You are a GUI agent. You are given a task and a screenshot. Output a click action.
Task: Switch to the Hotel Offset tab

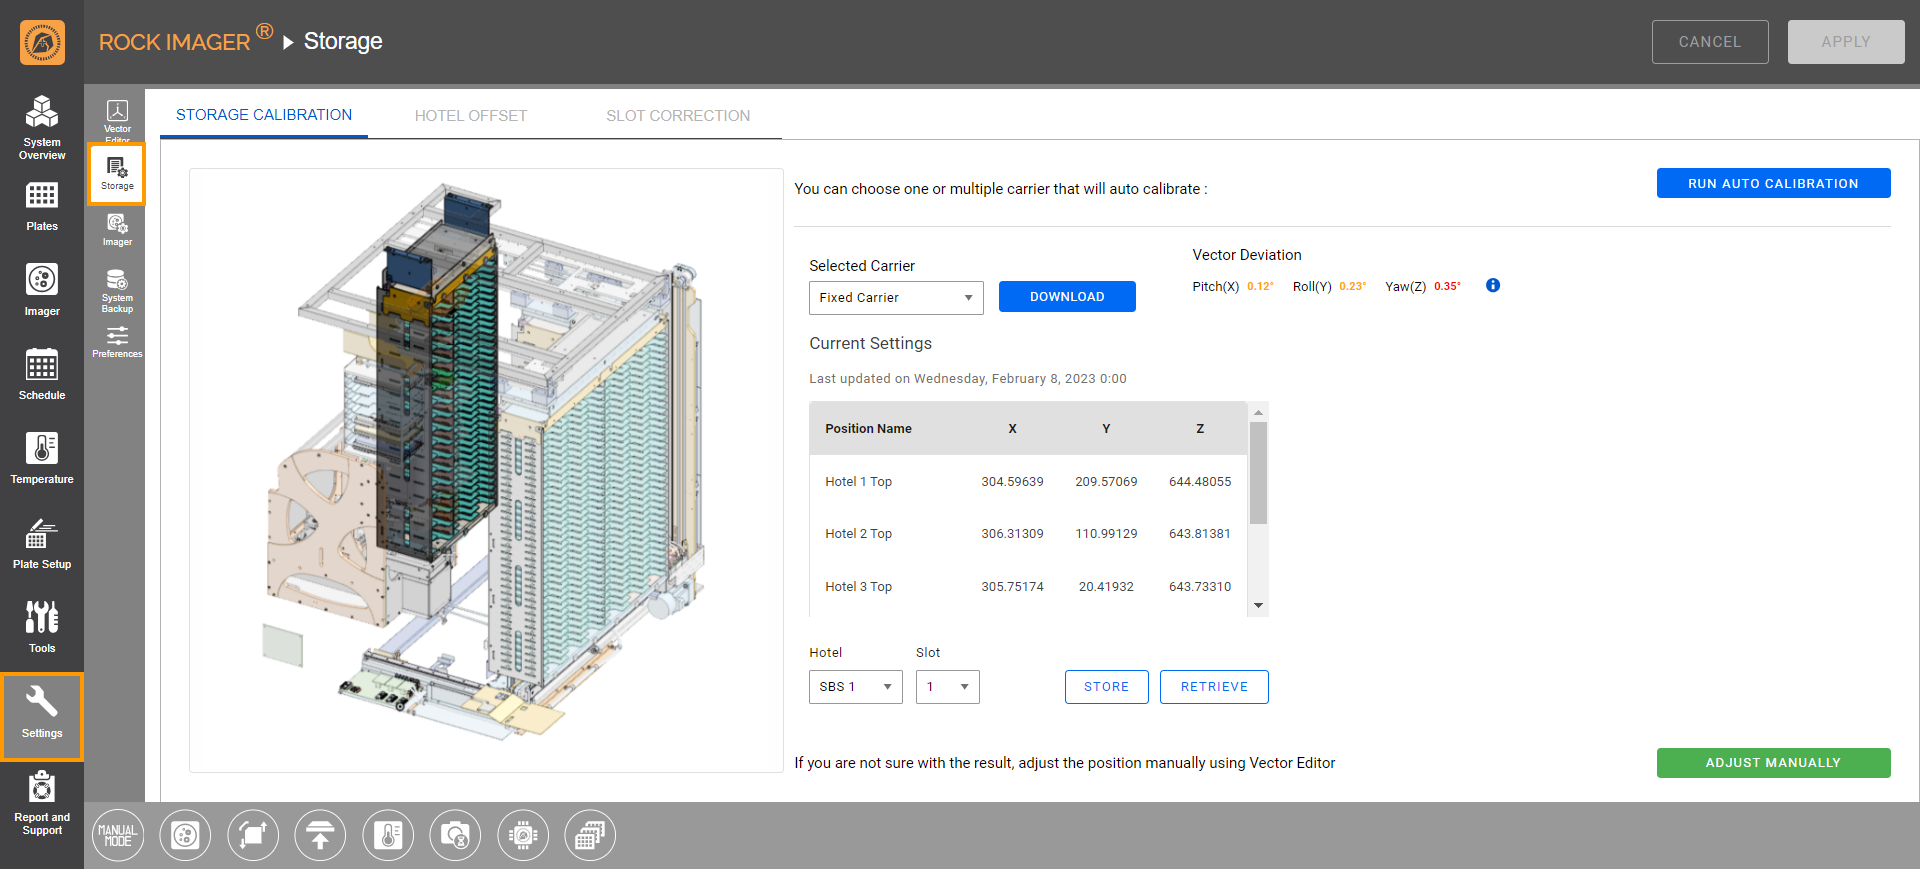click(470, 116)
